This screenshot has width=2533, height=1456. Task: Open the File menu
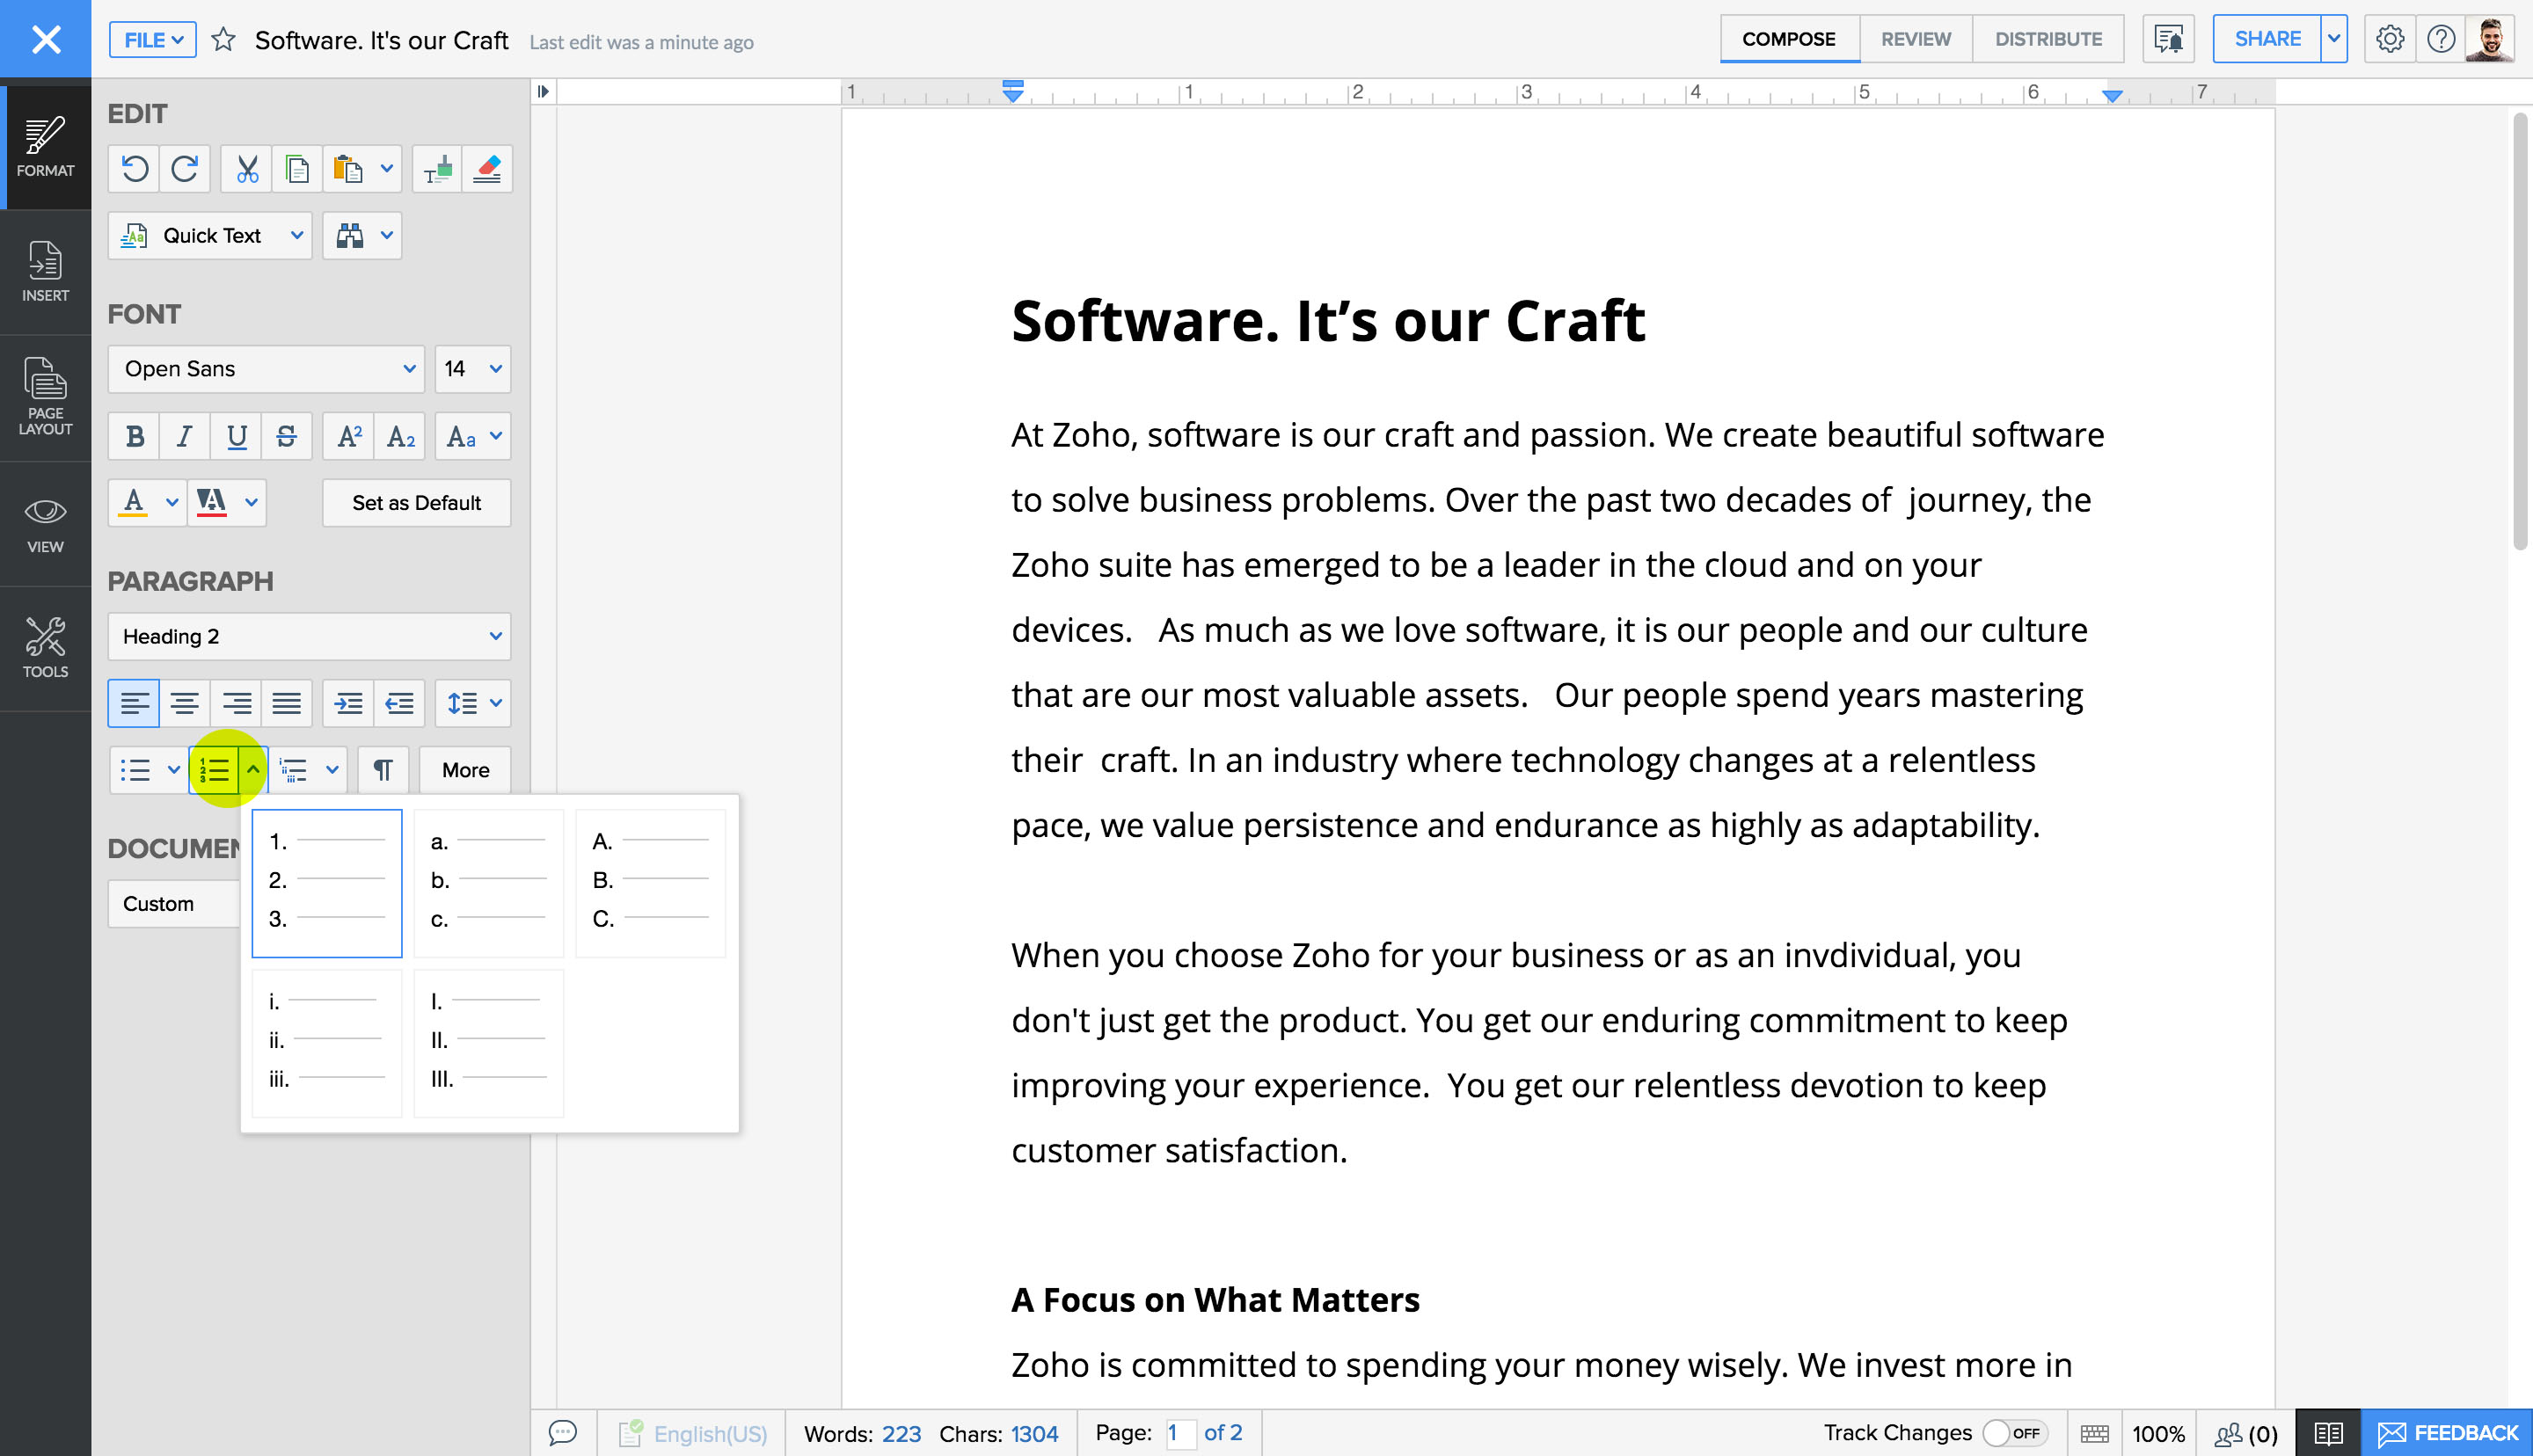coord(152,40)
